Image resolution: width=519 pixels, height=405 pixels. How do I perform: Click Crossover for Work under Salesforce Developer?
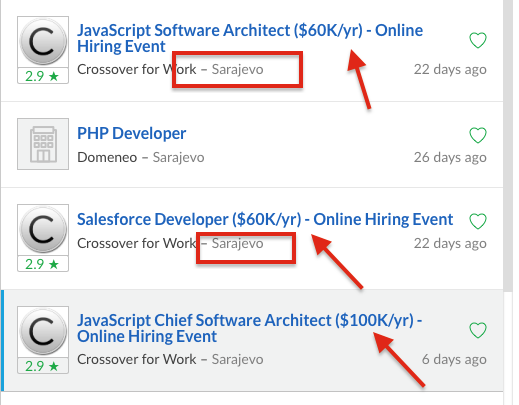pyautogui.click(x=137, y=243)
